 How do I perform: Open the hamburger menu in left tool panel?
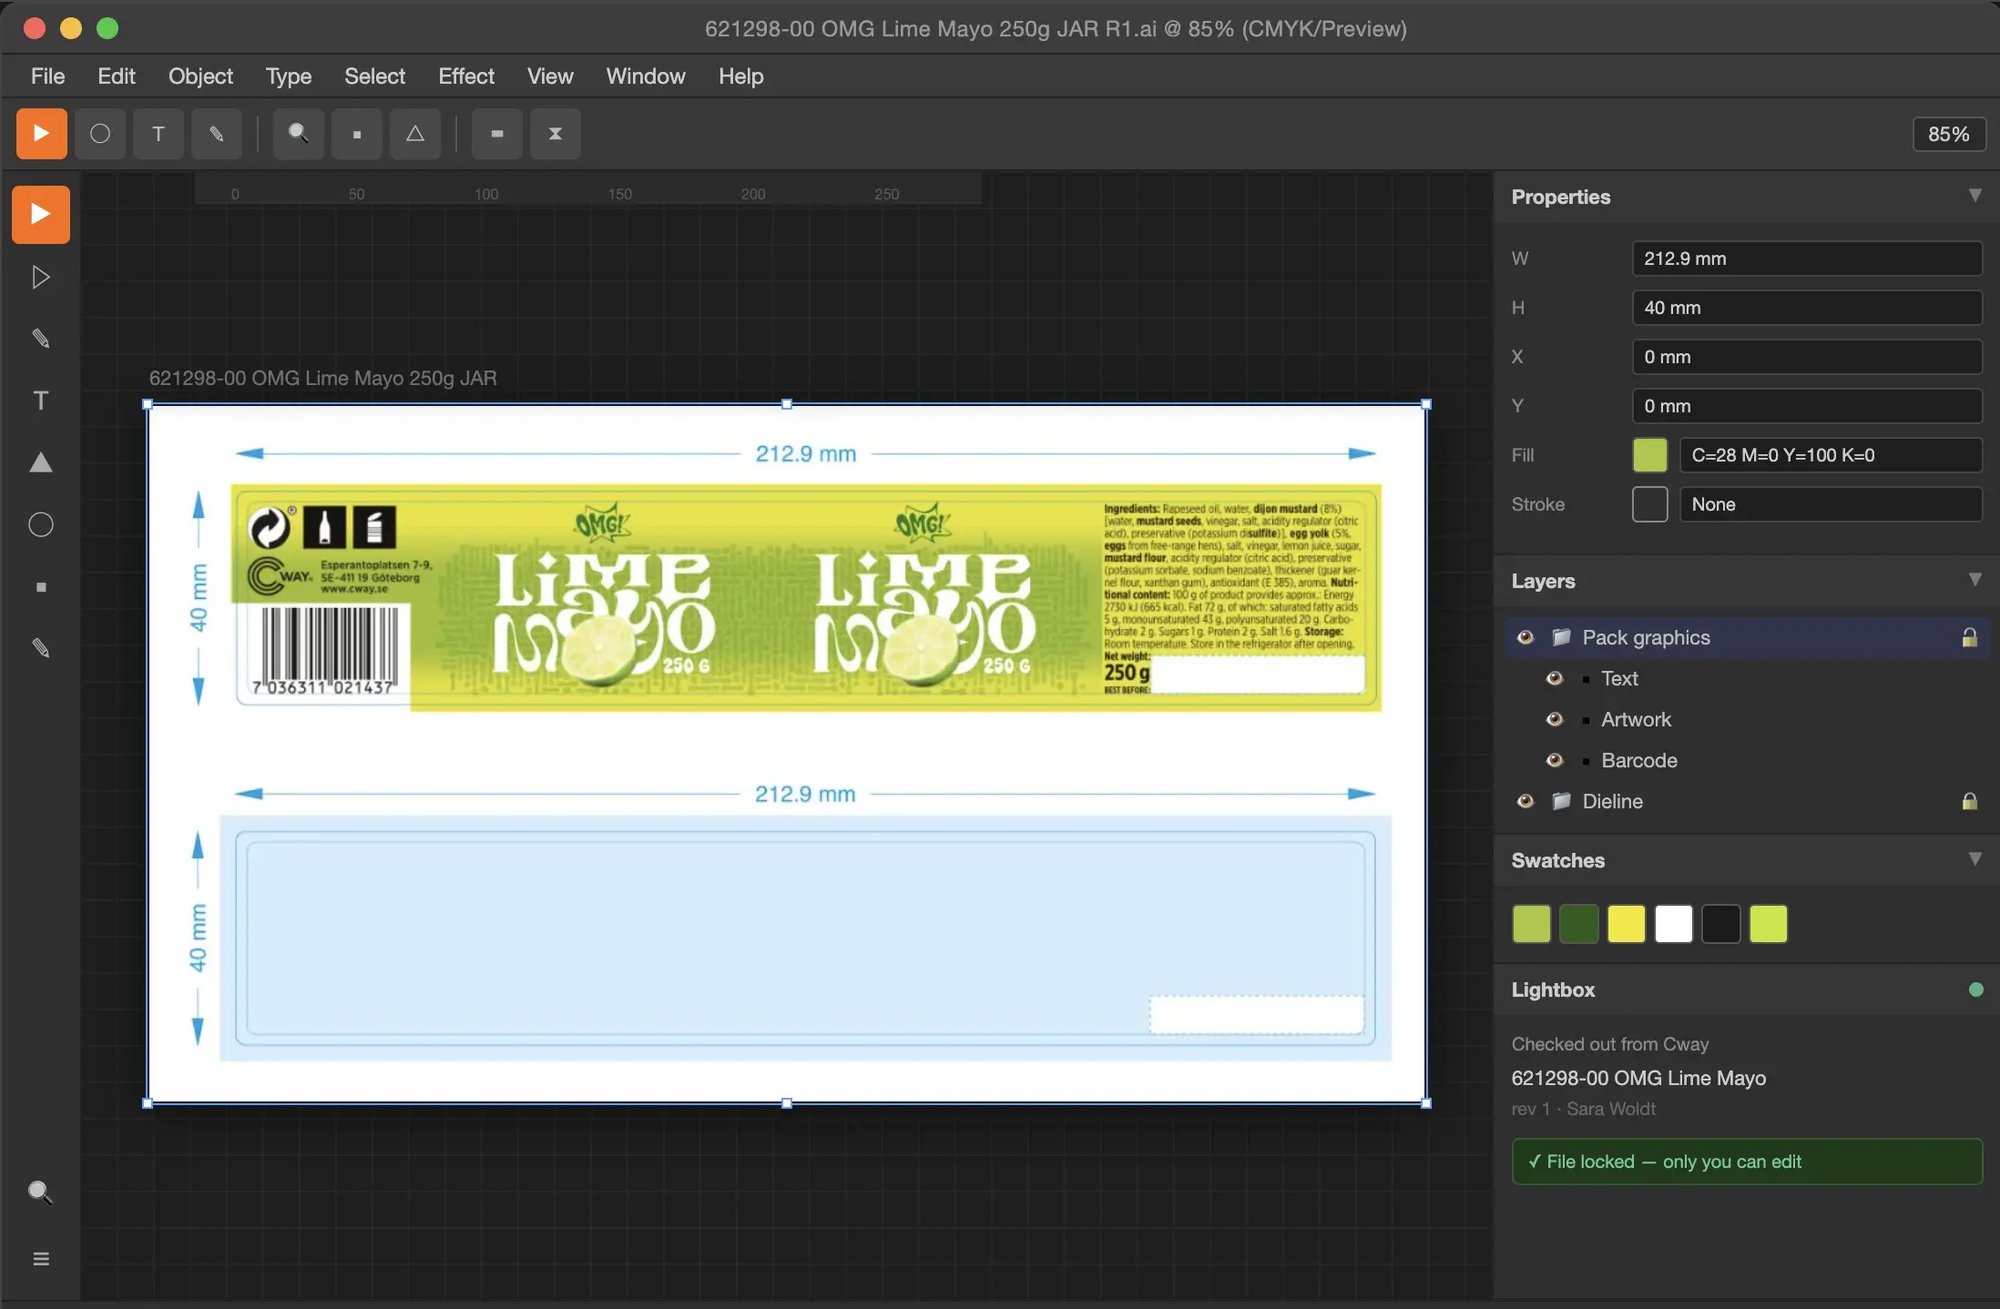click(x=41, y=1259)
